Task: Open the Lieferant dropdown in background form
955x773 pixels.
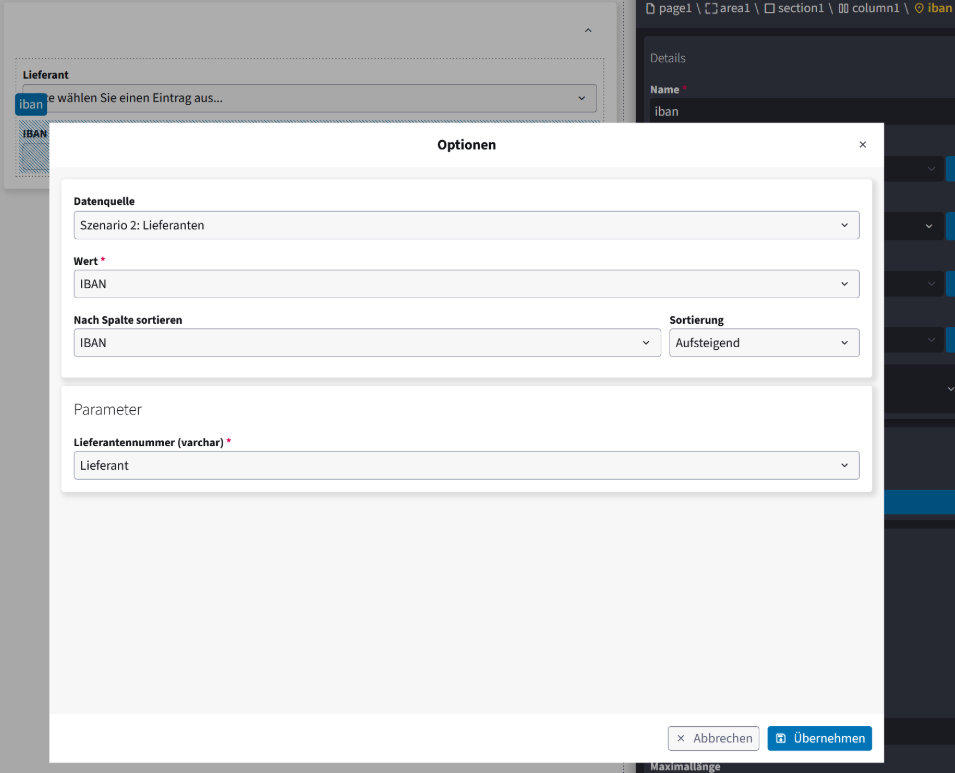Action: (309, 98)
